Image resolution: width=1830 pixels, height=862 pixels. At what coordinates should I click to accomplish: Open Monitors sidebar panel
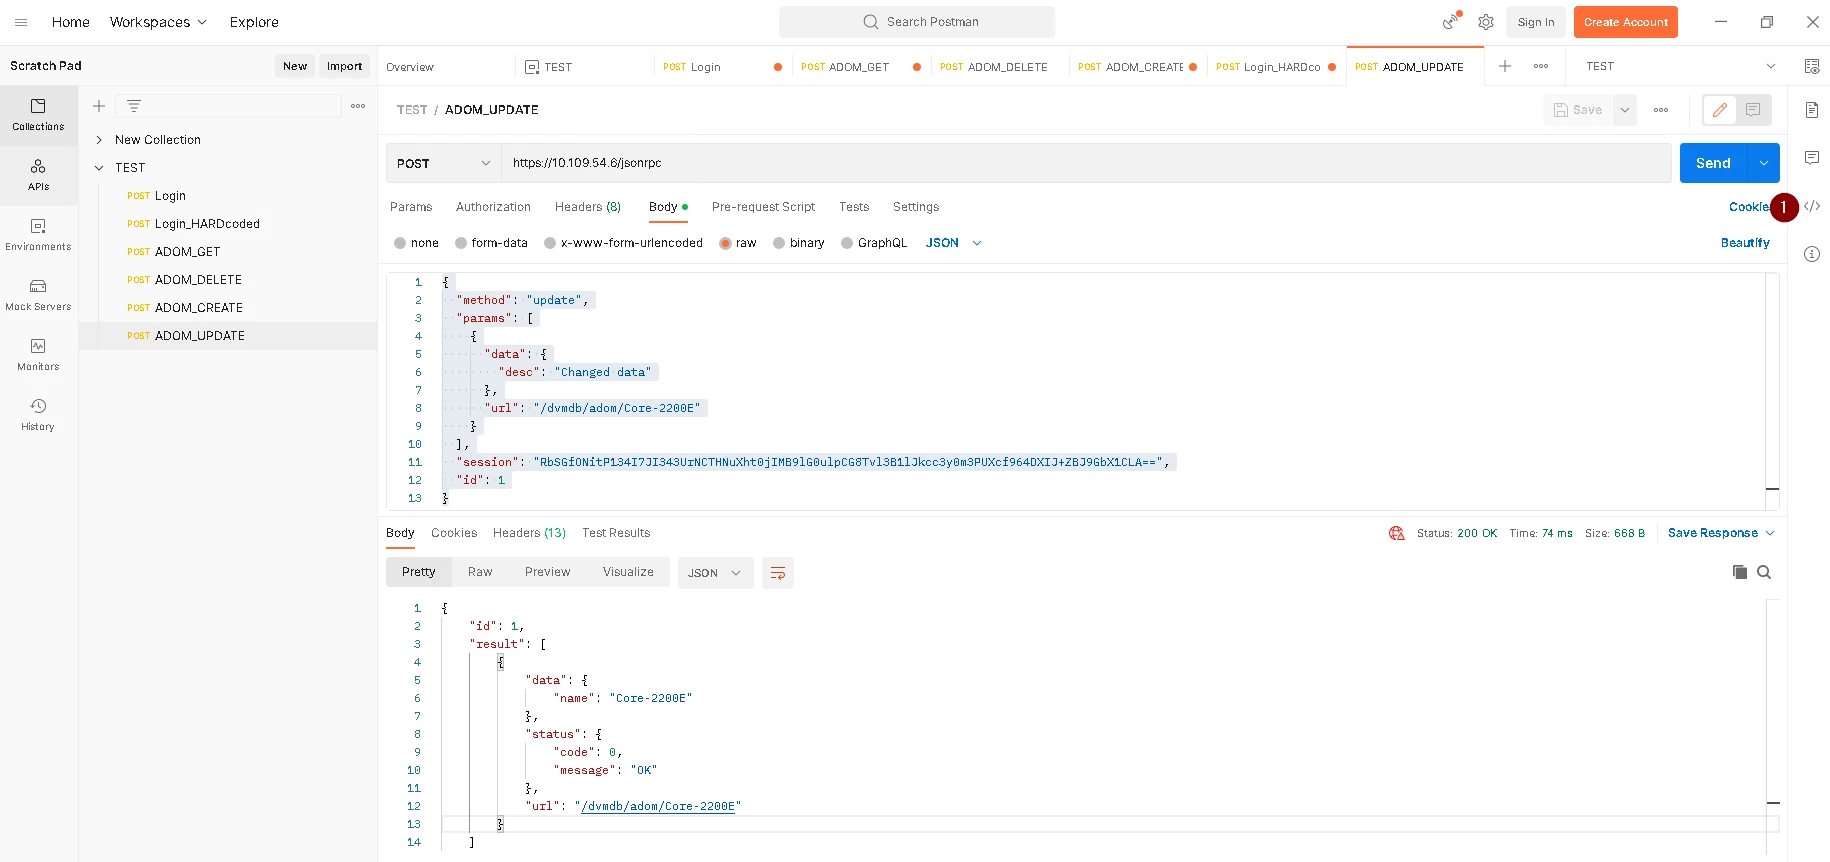(38, 355)
